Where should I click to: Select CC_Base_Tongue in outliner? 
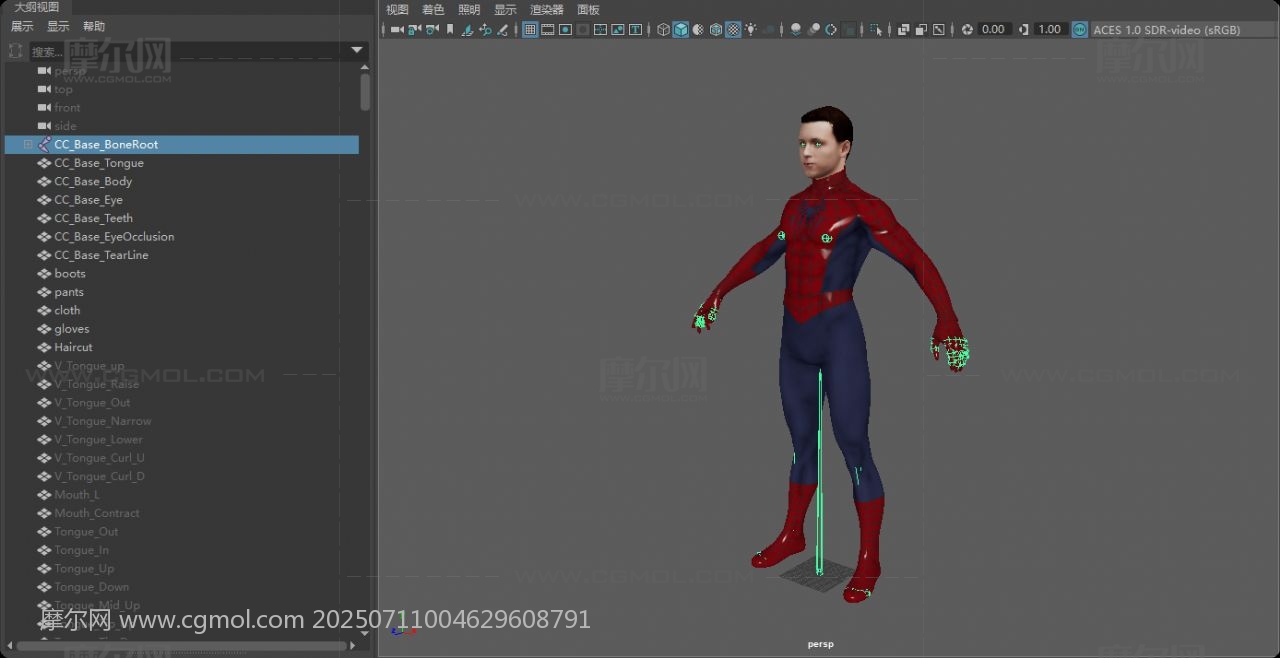(x=99, y=163)
